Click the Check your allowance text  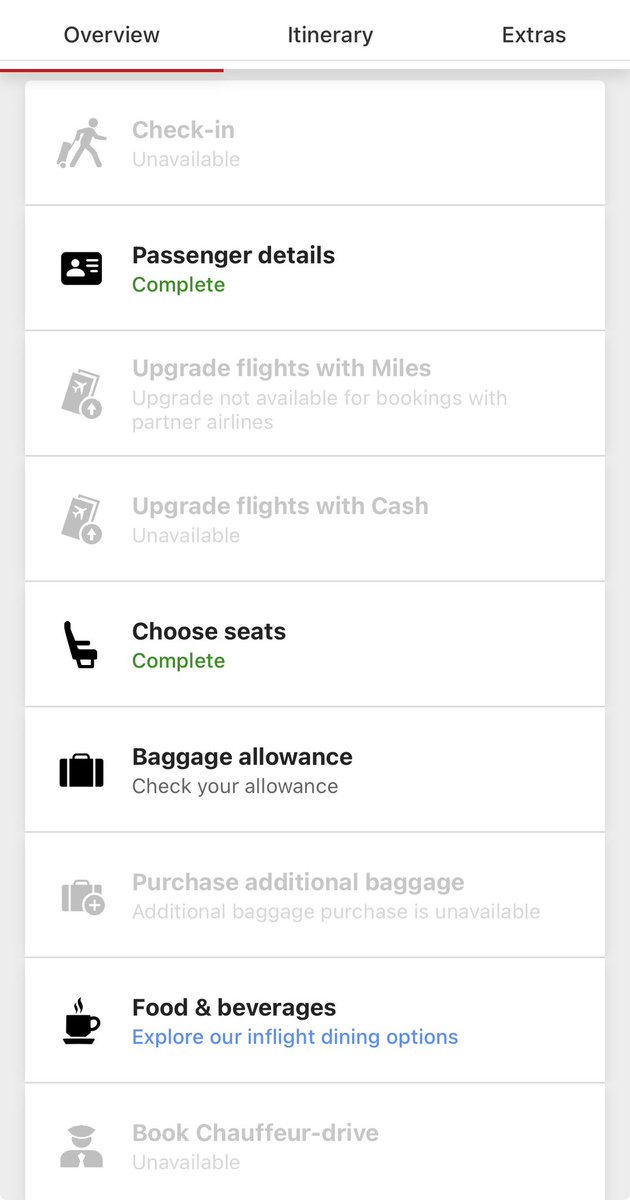pyautogui.click(x=235, y=786)
